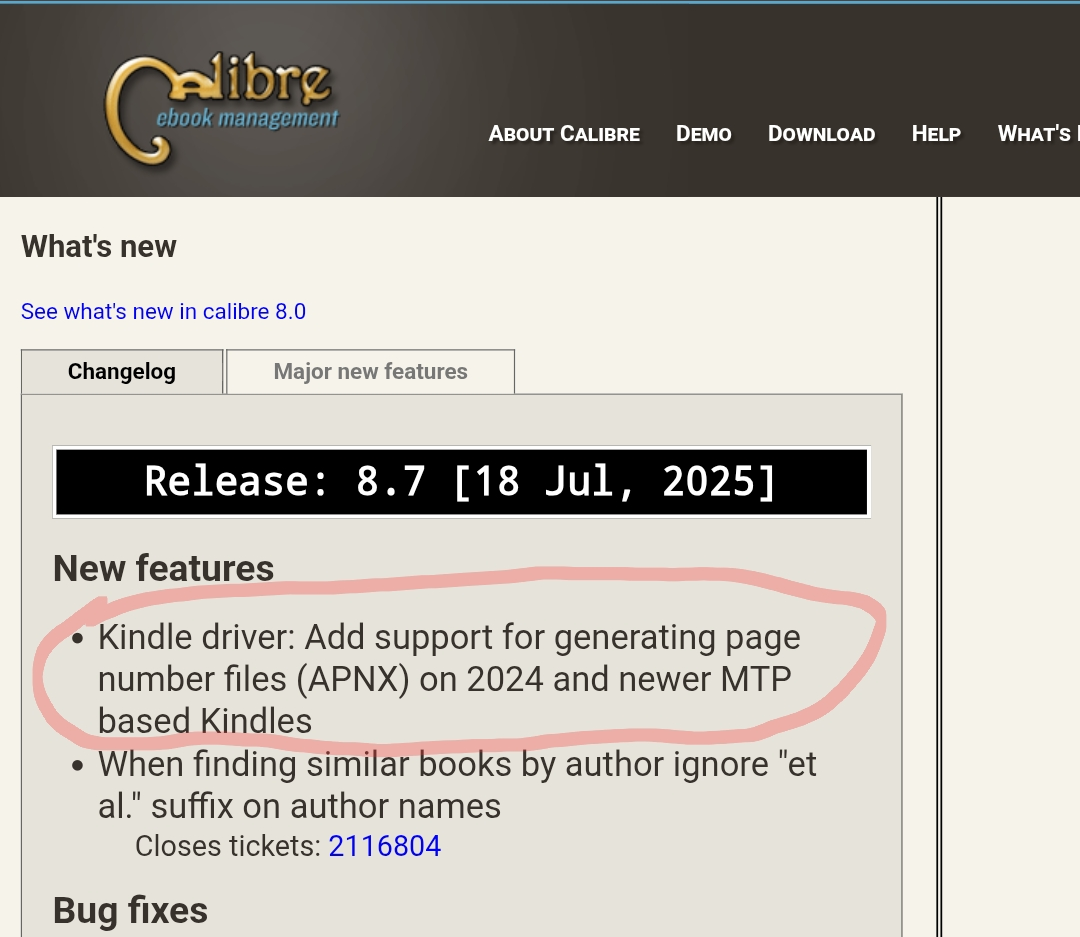
Task: Click the Closes tickets label
Action: click(x=228, y=846)
